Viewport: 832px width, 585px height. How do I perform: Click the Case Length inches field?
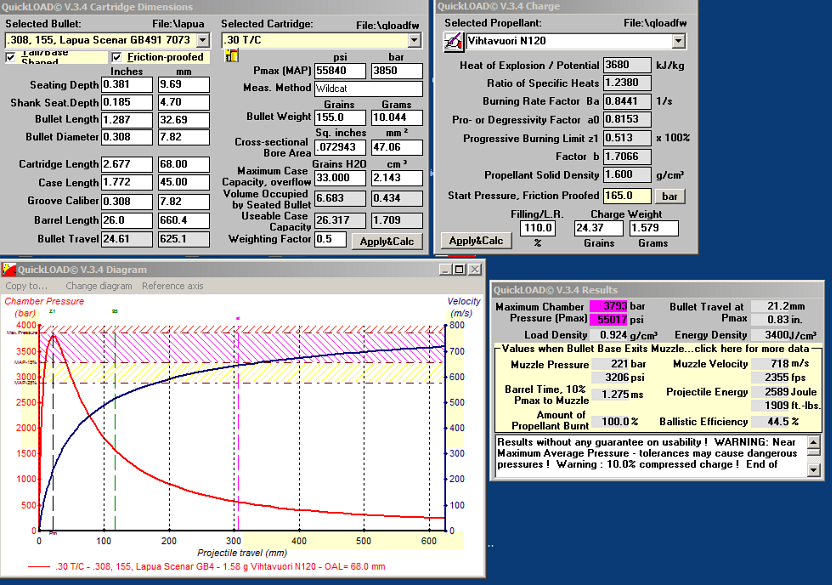point(127,183)
